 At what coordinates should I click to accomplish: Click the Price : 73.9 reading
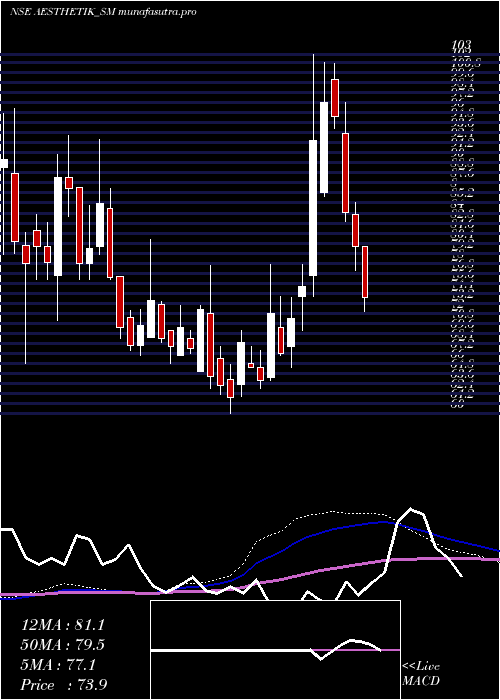click(x=63, y=685)
